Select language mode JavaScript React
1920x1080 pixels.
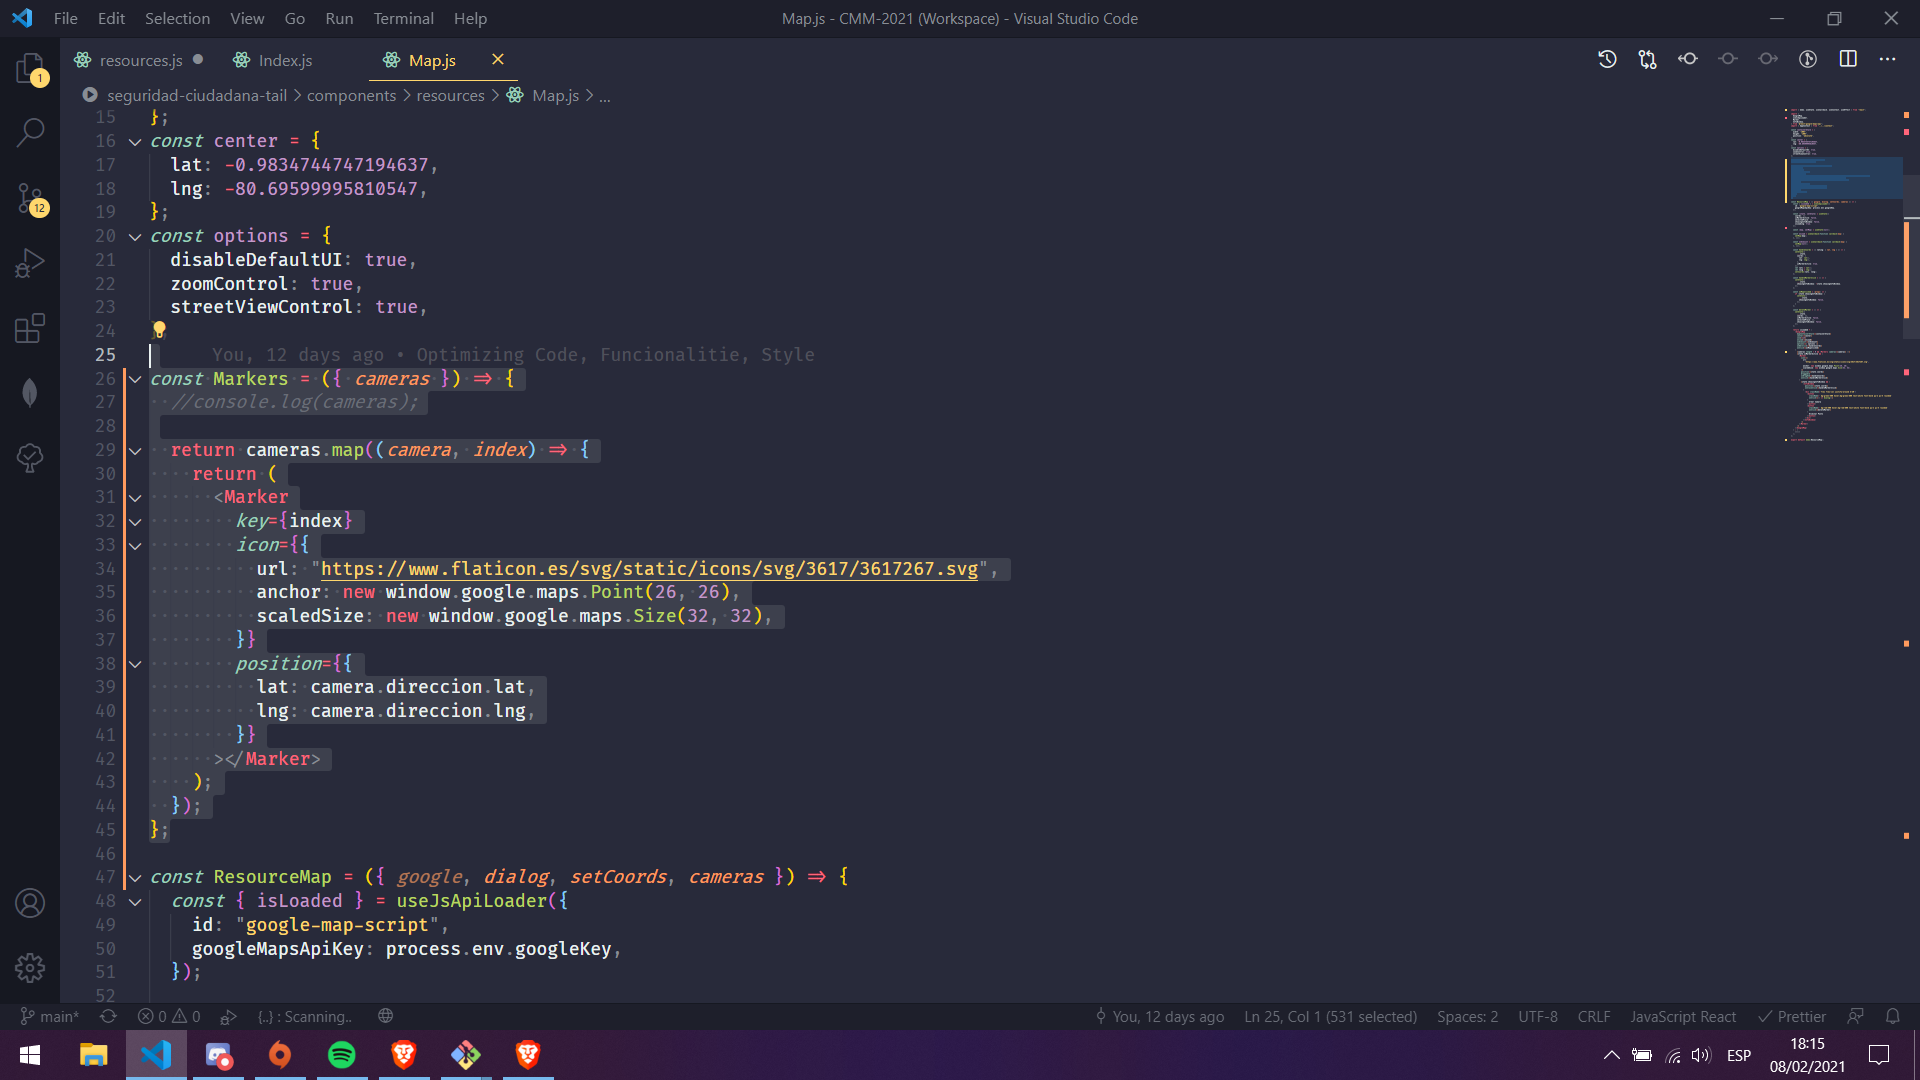(1682, 1016)
